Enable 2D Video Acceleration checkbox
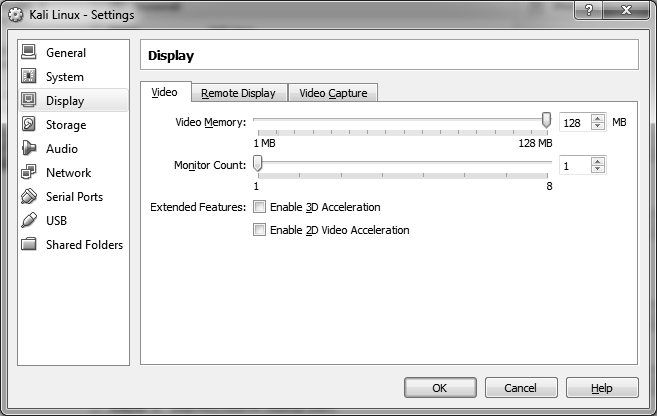This screenshot has height=416, width=657. 260,230
